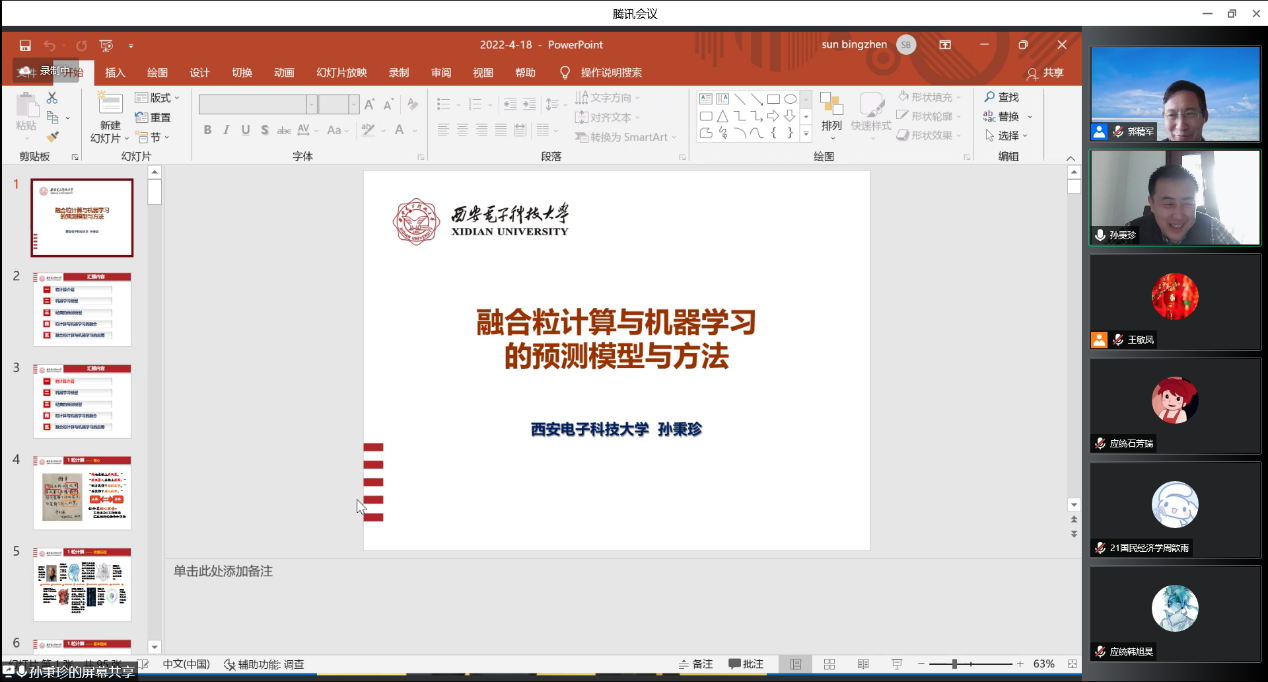
Task: Open the Slide Show (幻灯片放映) tab
Action: [x=342, y=73]
